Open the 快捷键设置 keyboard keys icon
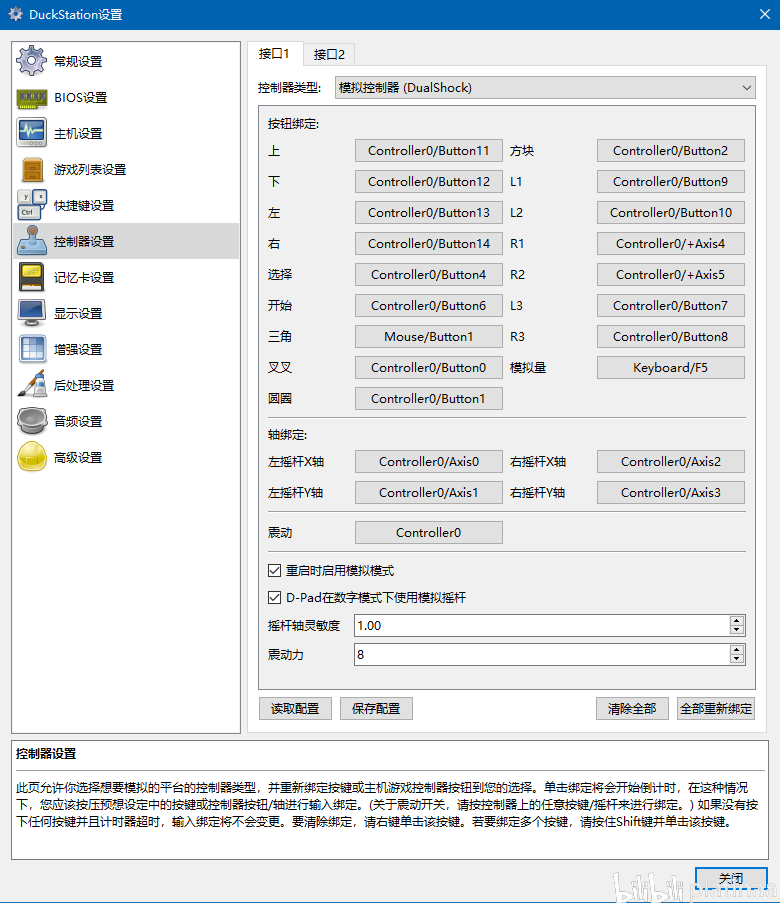The width and height of the screenshot is (780, 903). pos(32,205)
